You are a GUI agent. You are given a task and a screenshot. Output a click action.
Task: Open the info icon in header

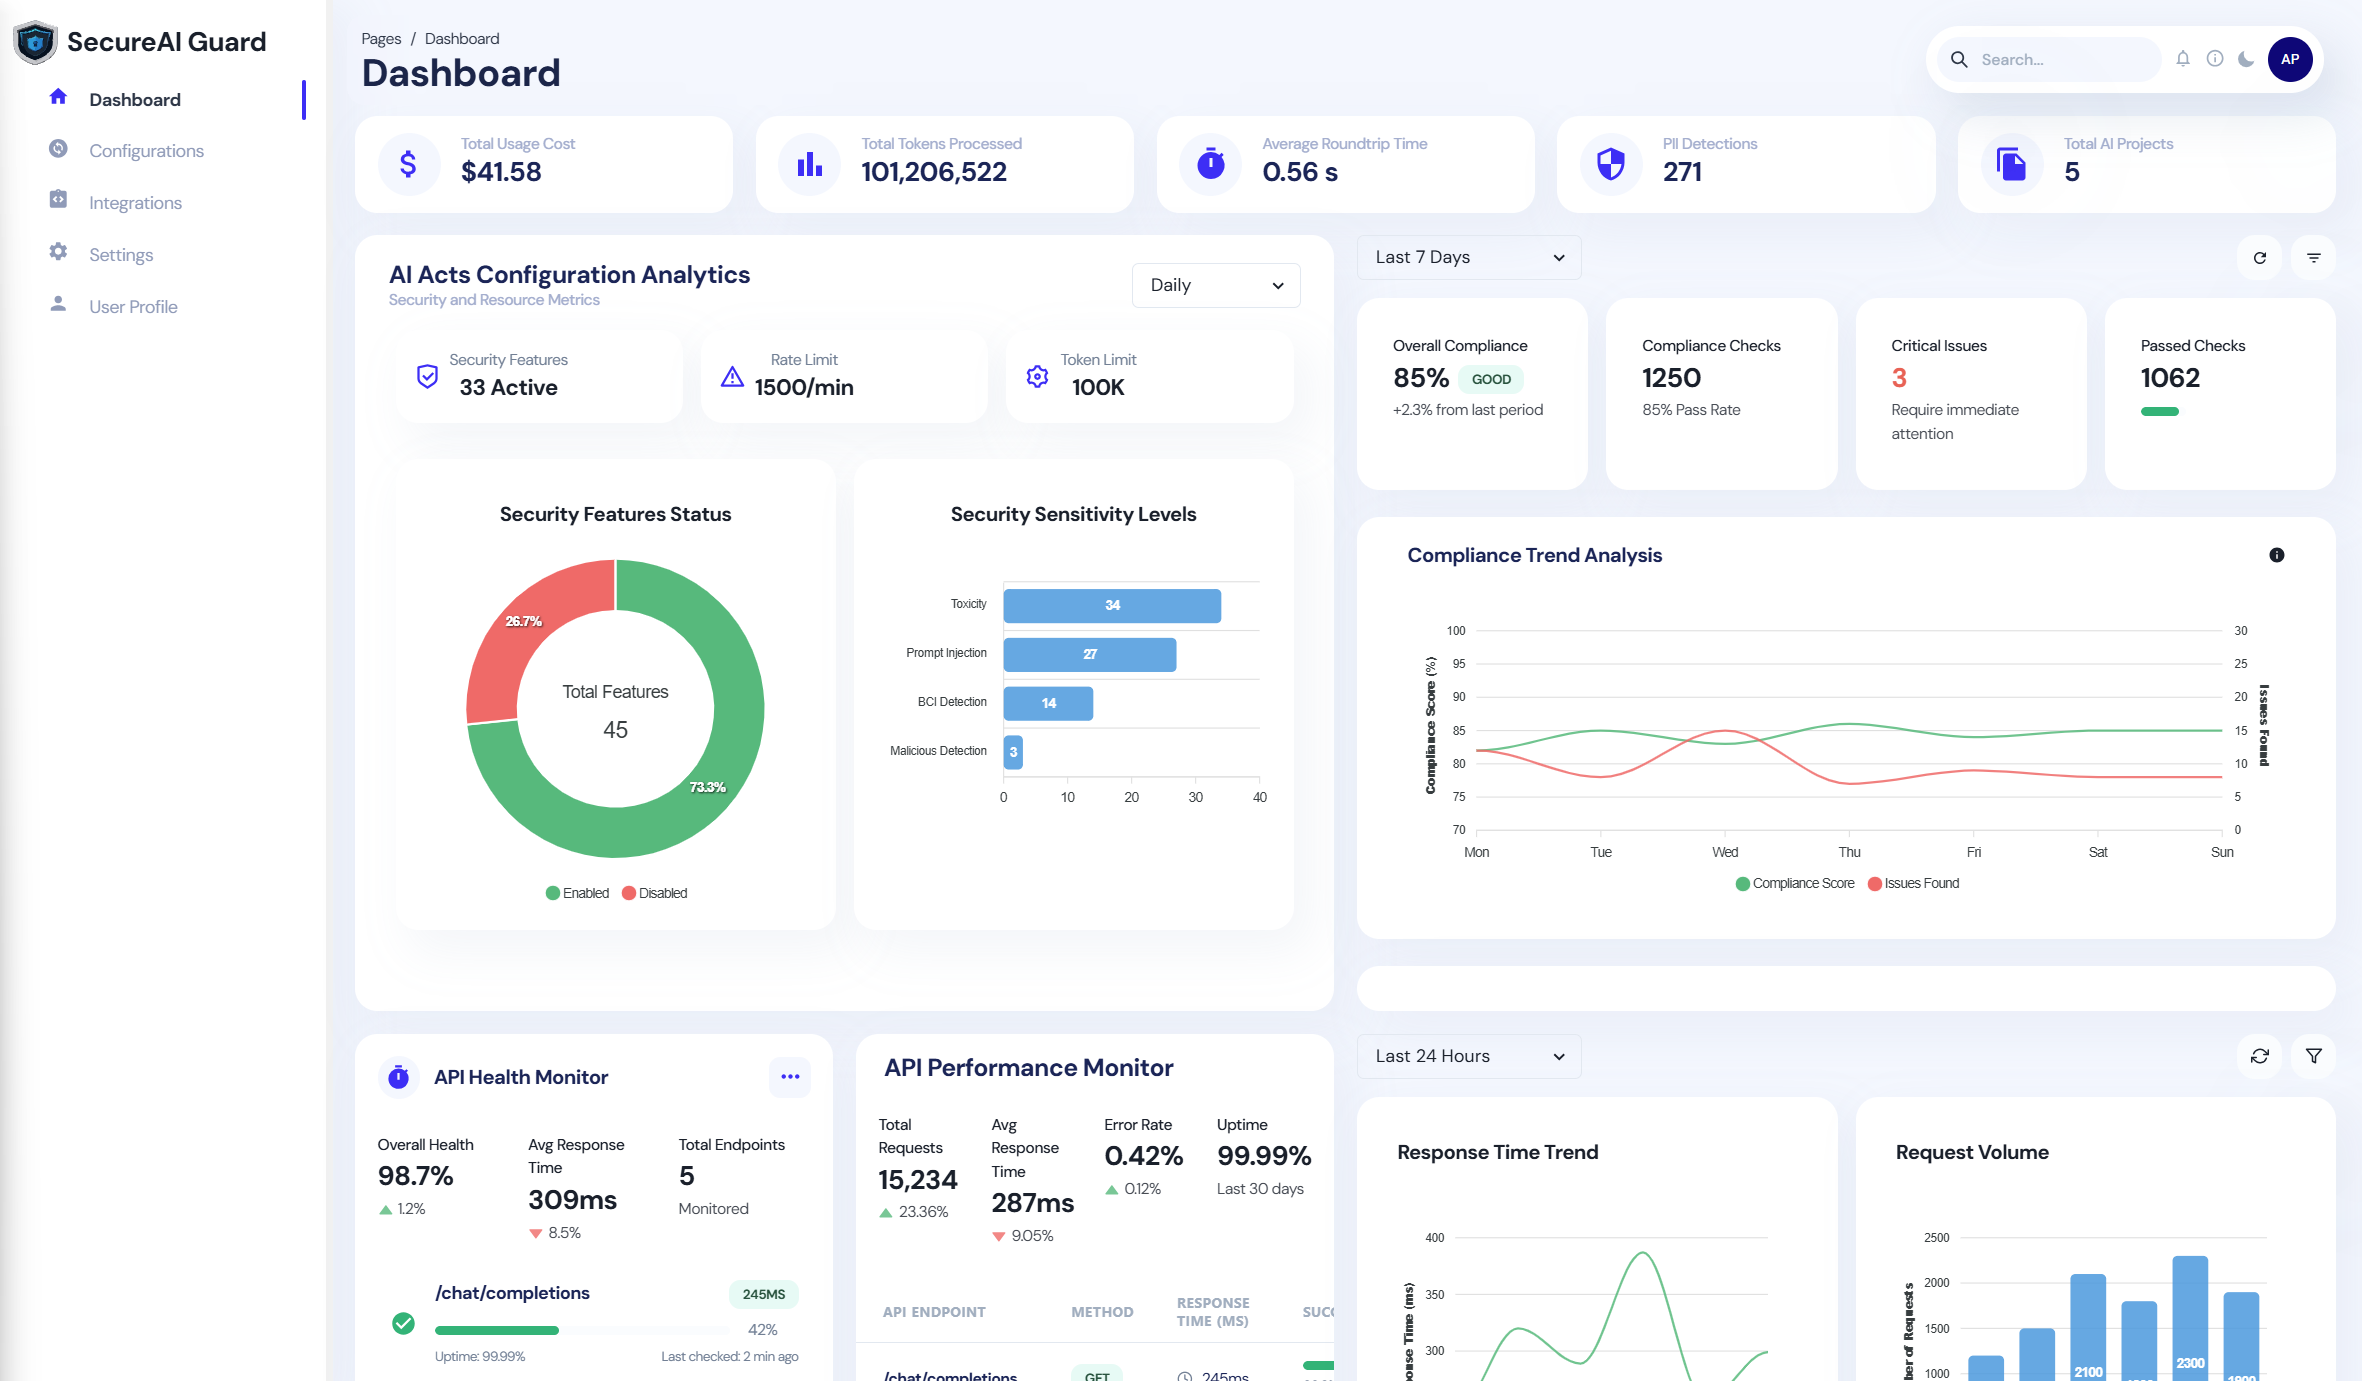pos(2215,59)
